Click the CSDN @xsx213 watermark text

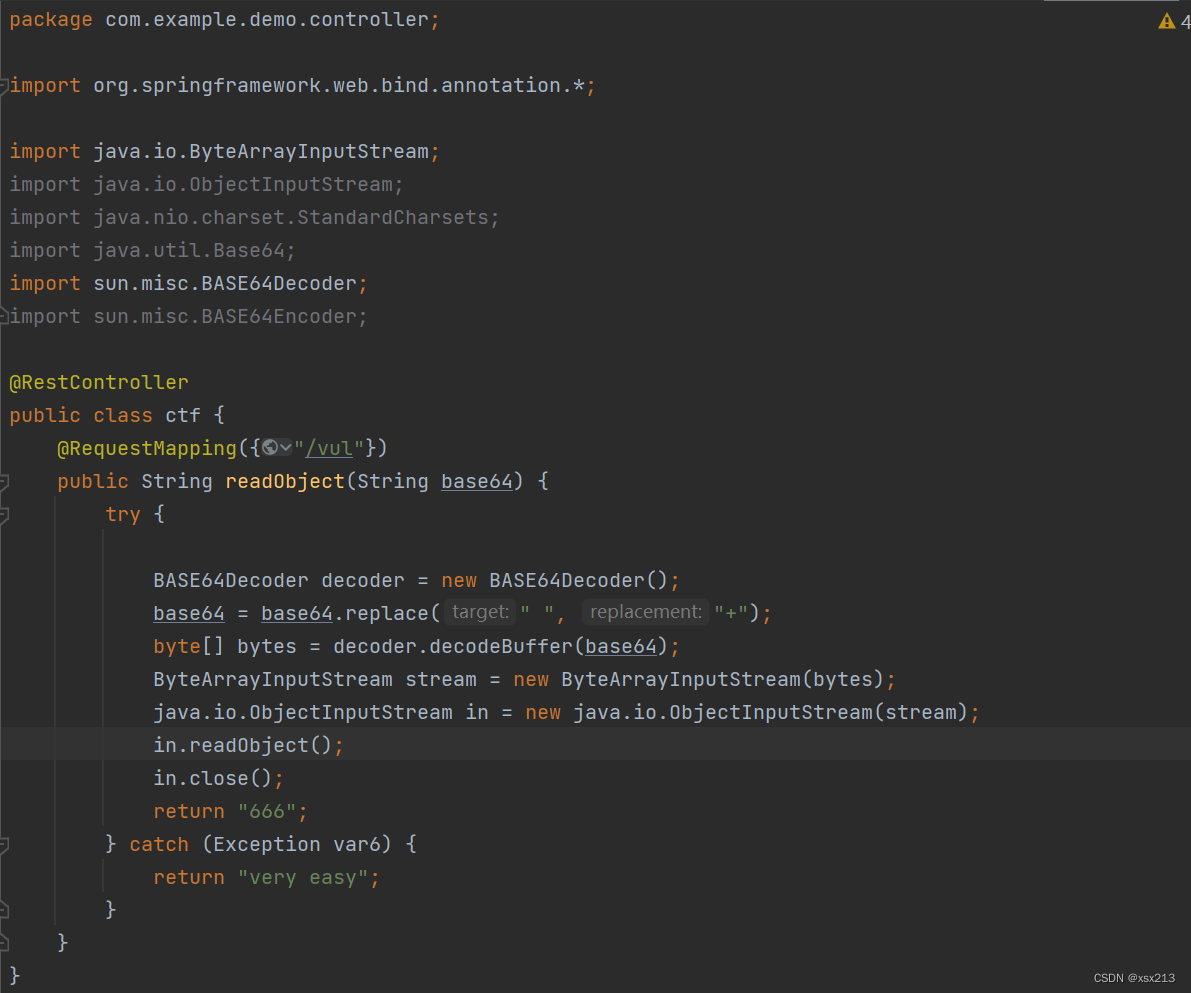(1134, 977)
